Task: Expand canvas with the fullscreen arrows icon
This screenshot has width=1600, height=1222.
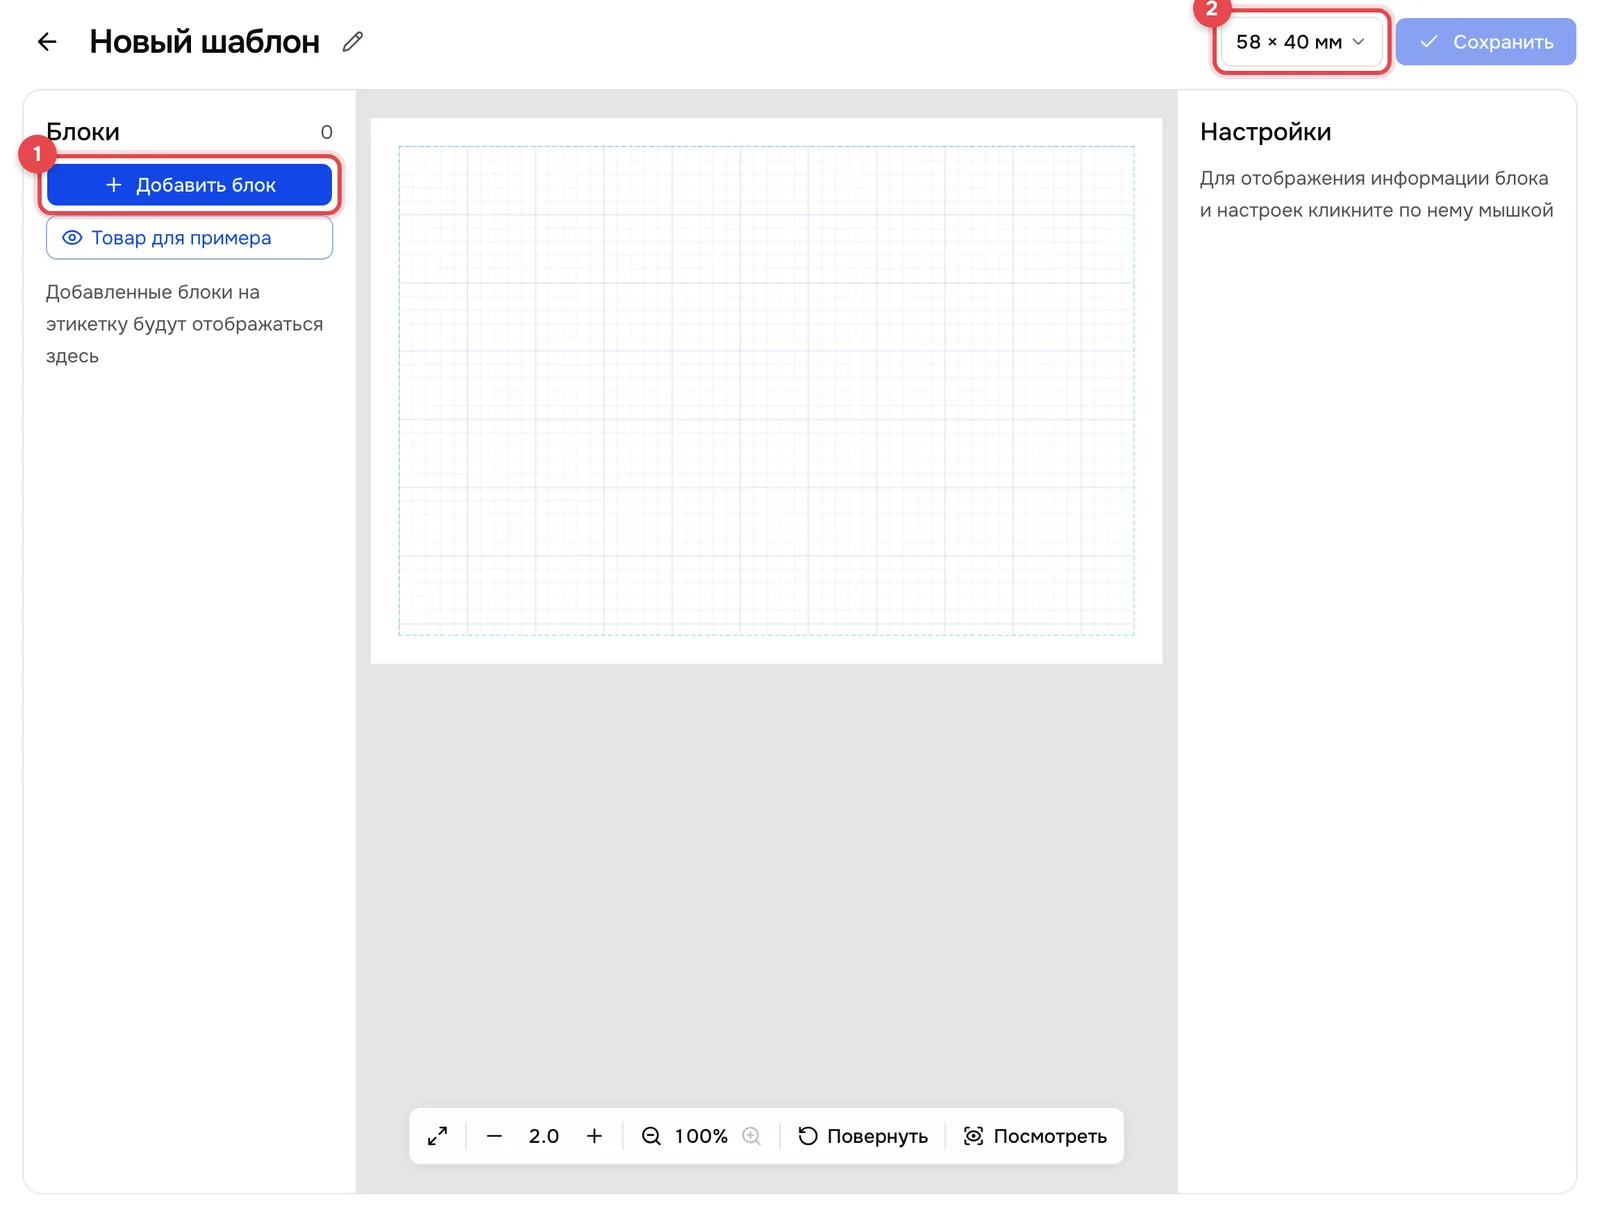Action: coord(438,1136)
